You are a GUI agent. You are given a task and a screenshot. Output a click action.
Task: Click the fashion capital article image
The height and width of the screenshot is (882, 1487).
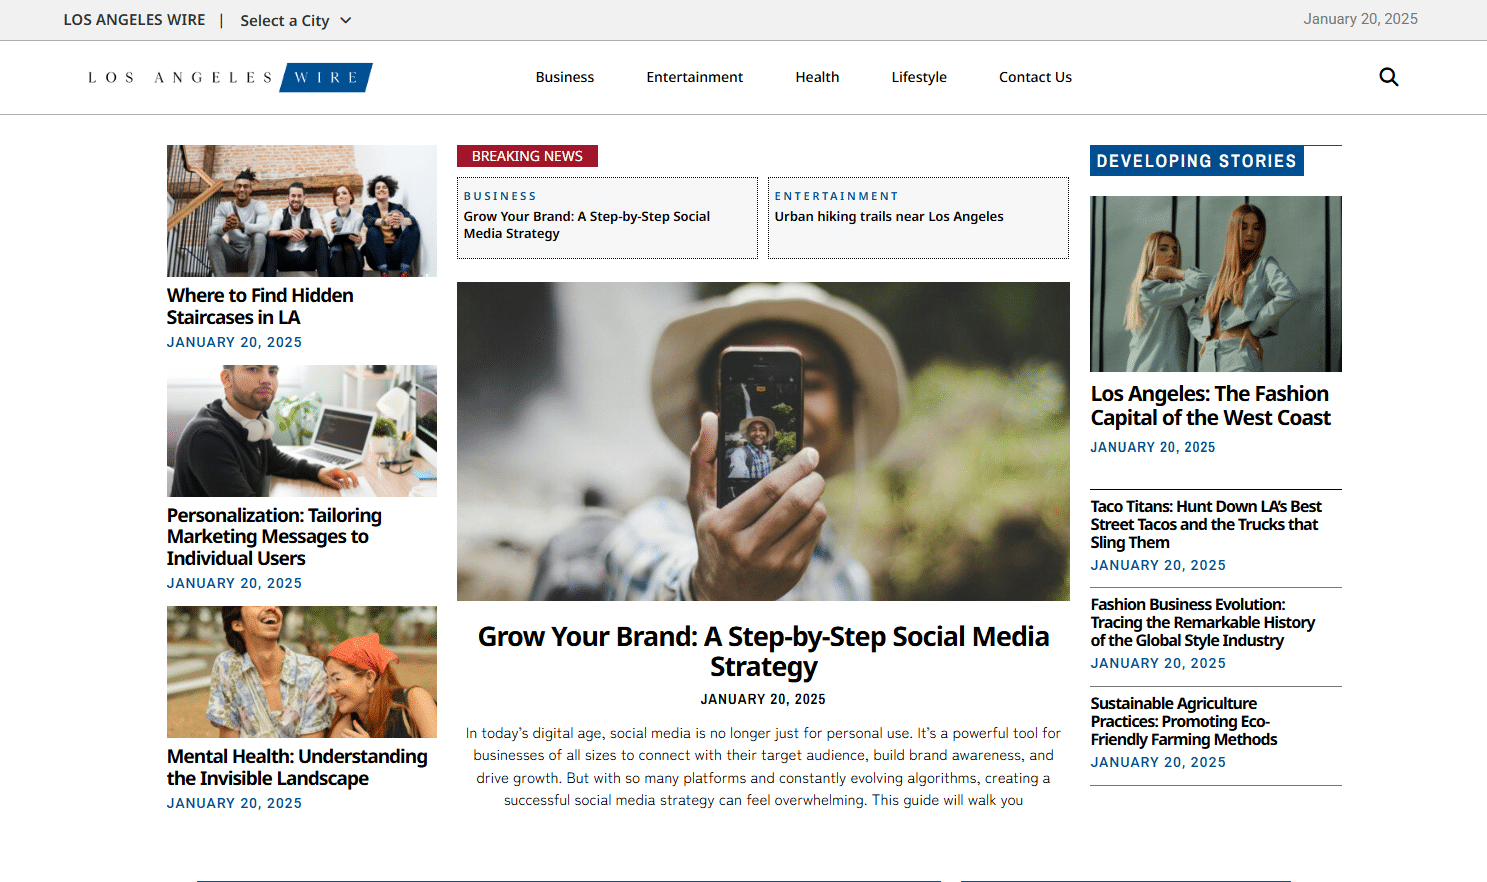point(1216,284)
